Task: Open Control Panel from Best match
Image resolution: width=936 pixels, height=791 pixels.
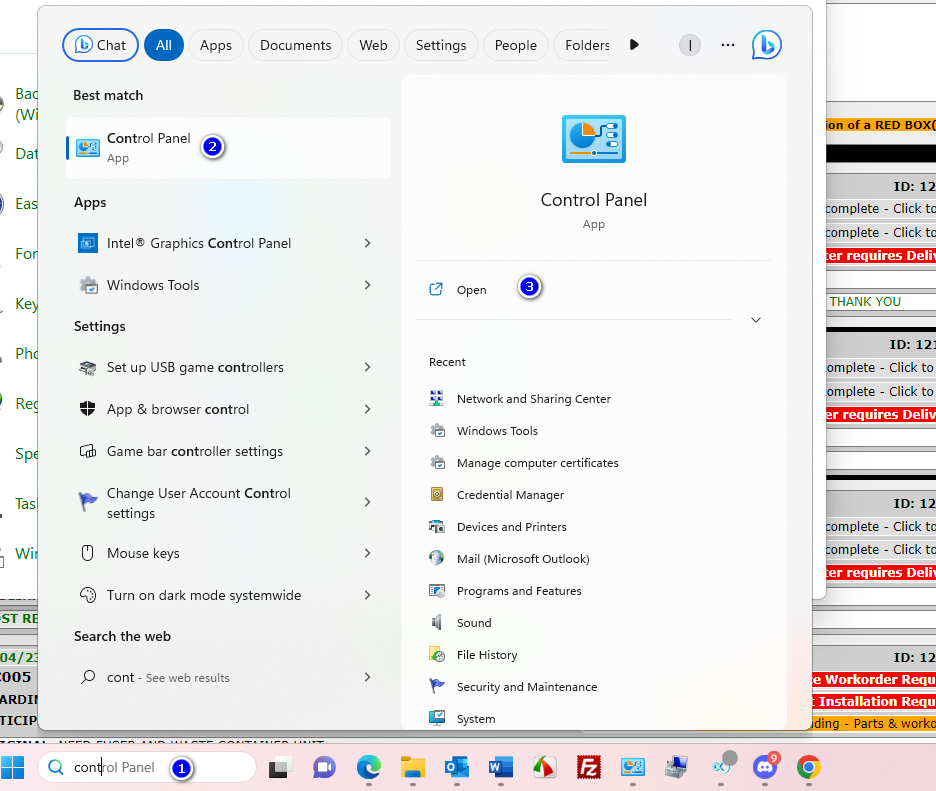Action: [148, 147]
